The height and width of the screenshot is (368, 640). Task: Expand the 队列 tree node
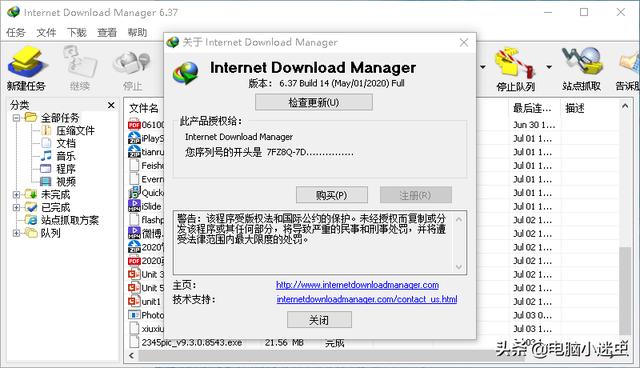[x=16, y=233]
